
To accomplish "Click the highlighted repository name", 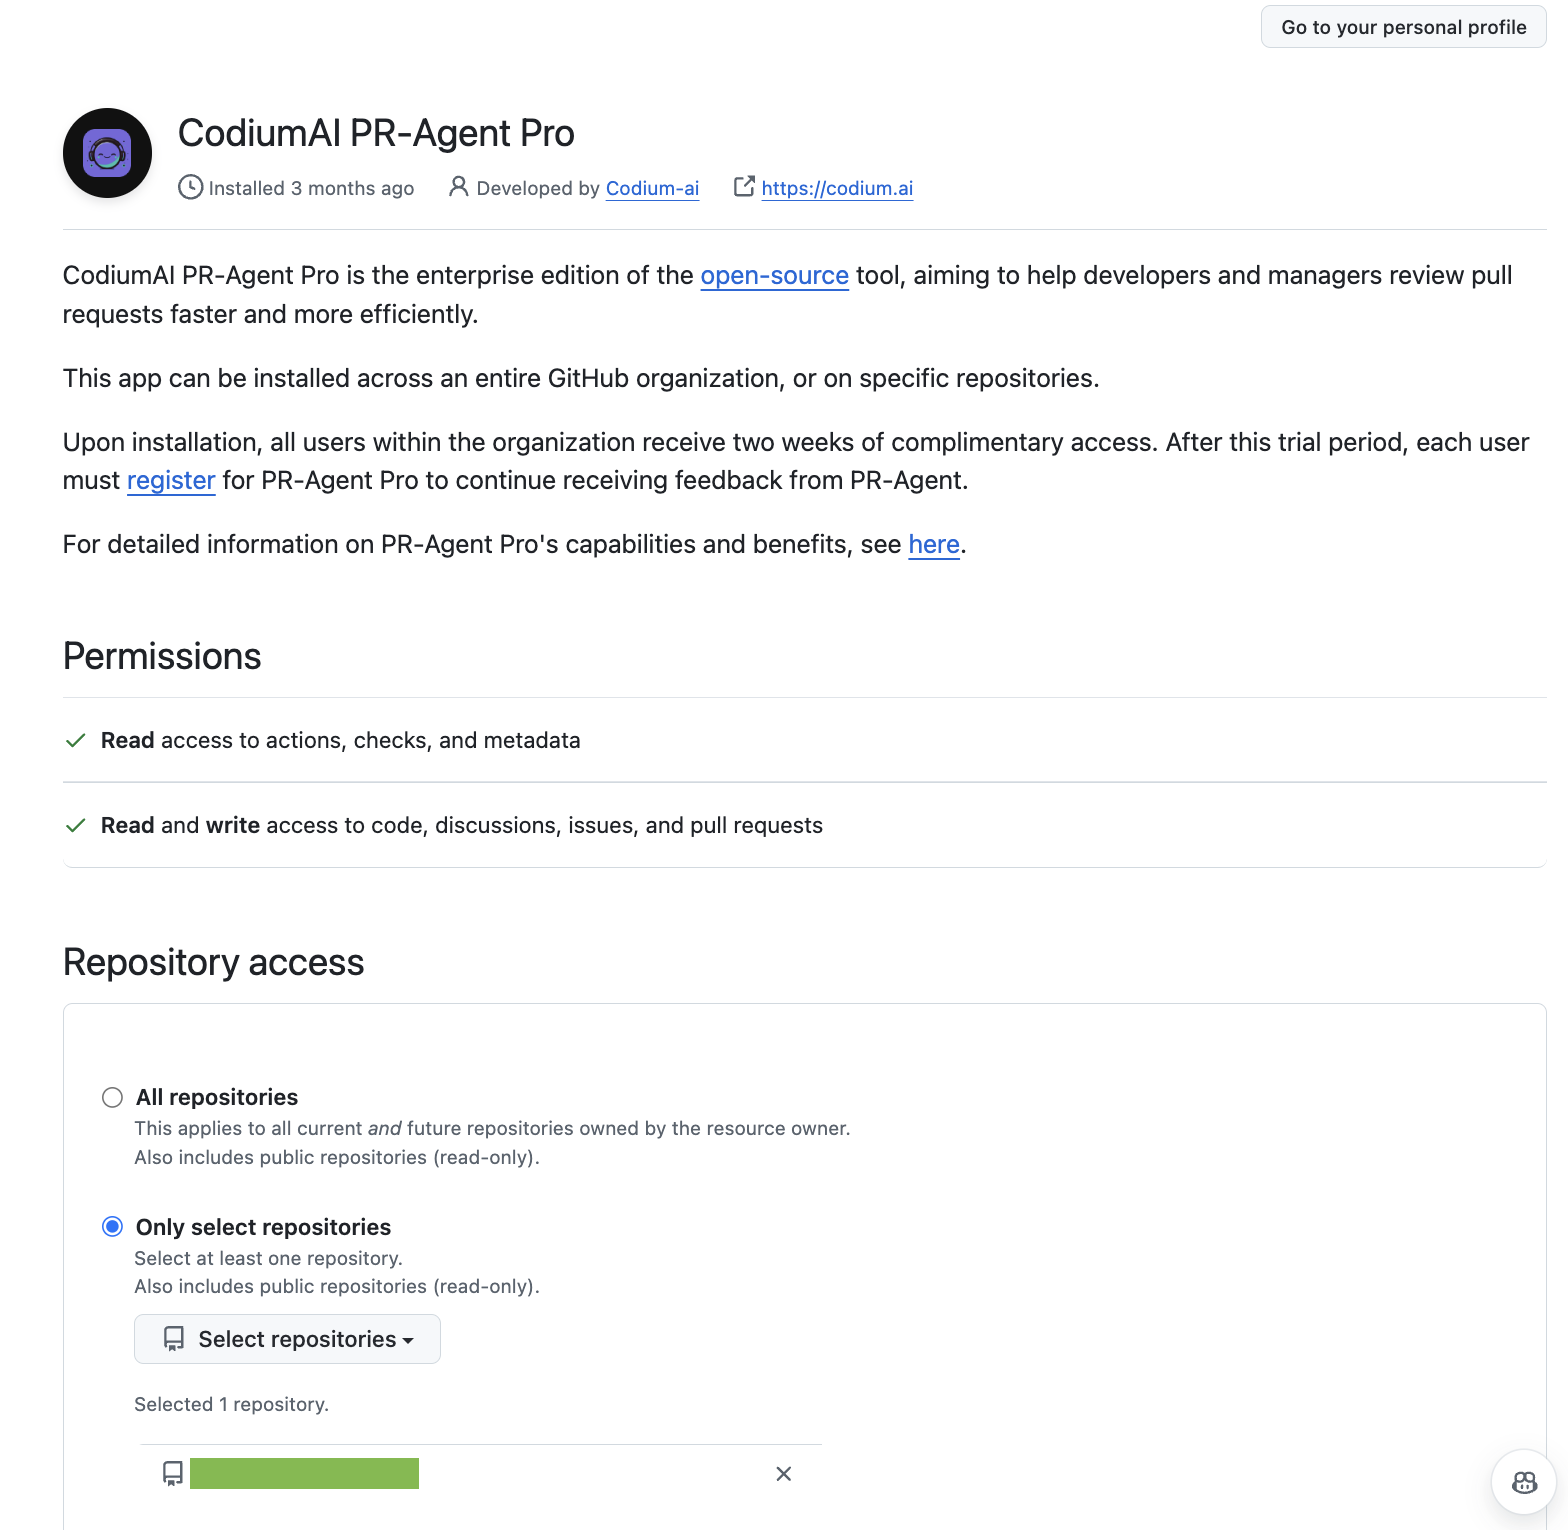I will coord(304,1473).
